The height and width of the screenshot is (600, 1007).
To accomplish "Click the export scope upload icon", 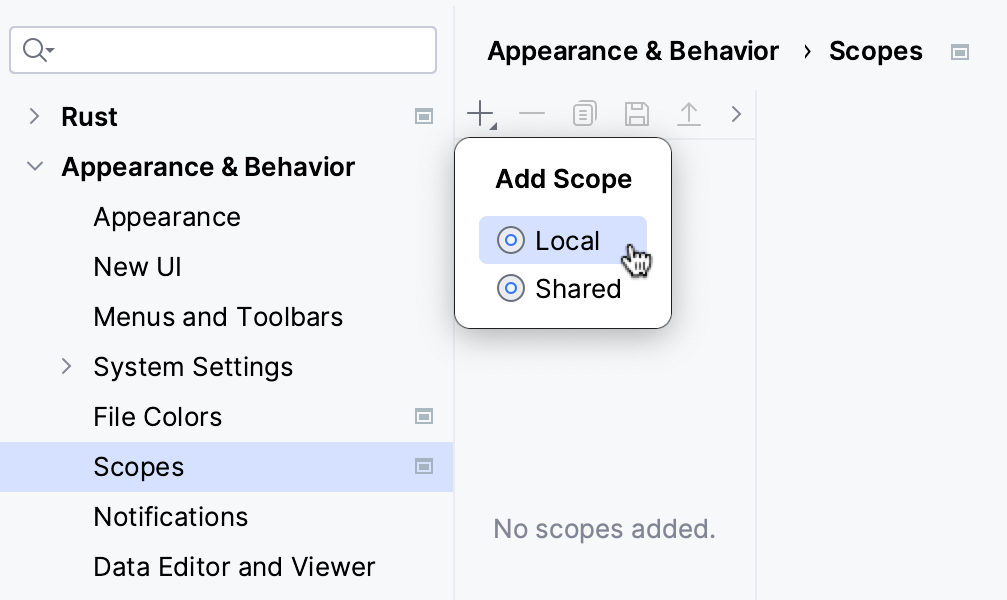I will point(689,113).
